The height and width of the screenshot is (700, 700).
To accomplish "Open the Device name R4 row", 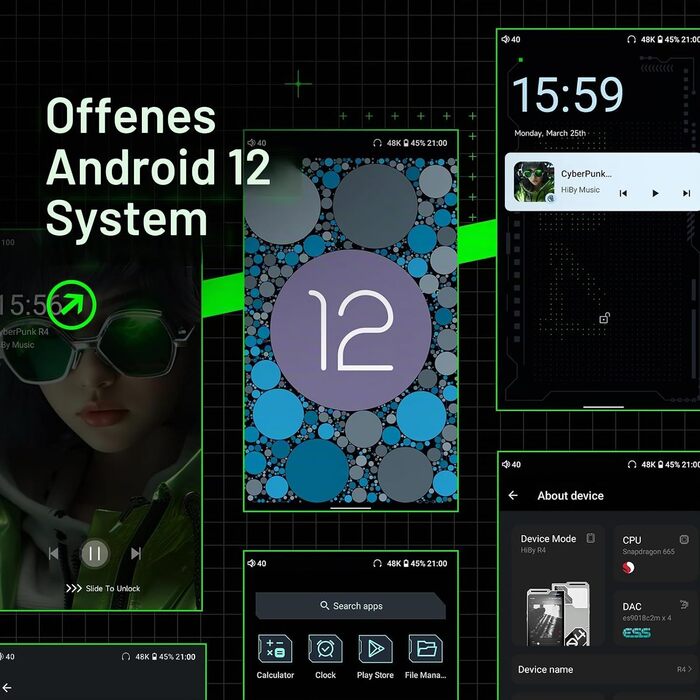I will pos(605,669).
